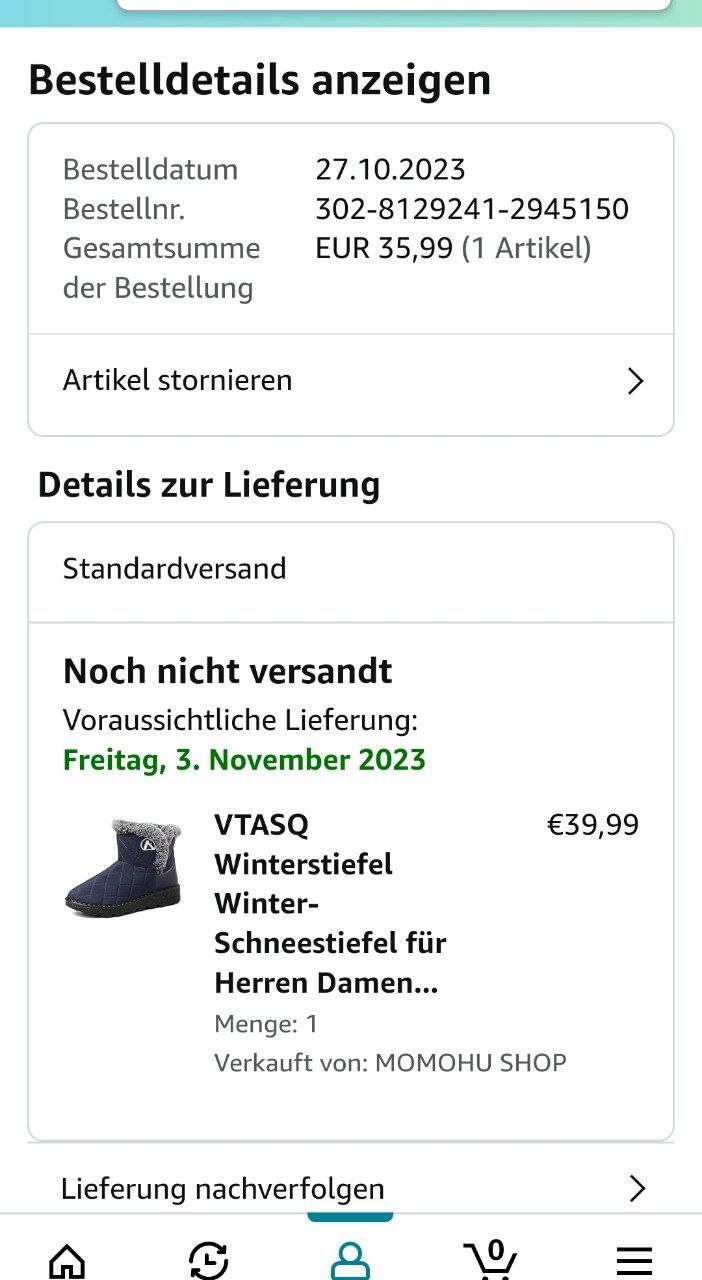702x1280 pixels.
Task: Open the VTASQ Winterstiefel product title
Action: point(330,903)
